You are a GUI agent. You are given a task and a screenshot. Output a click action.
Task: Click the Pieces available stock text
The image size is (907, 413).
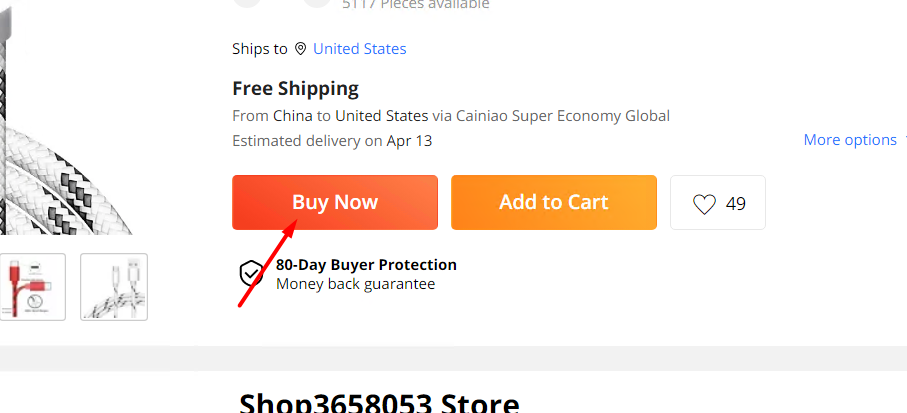(x=416, y=5)
